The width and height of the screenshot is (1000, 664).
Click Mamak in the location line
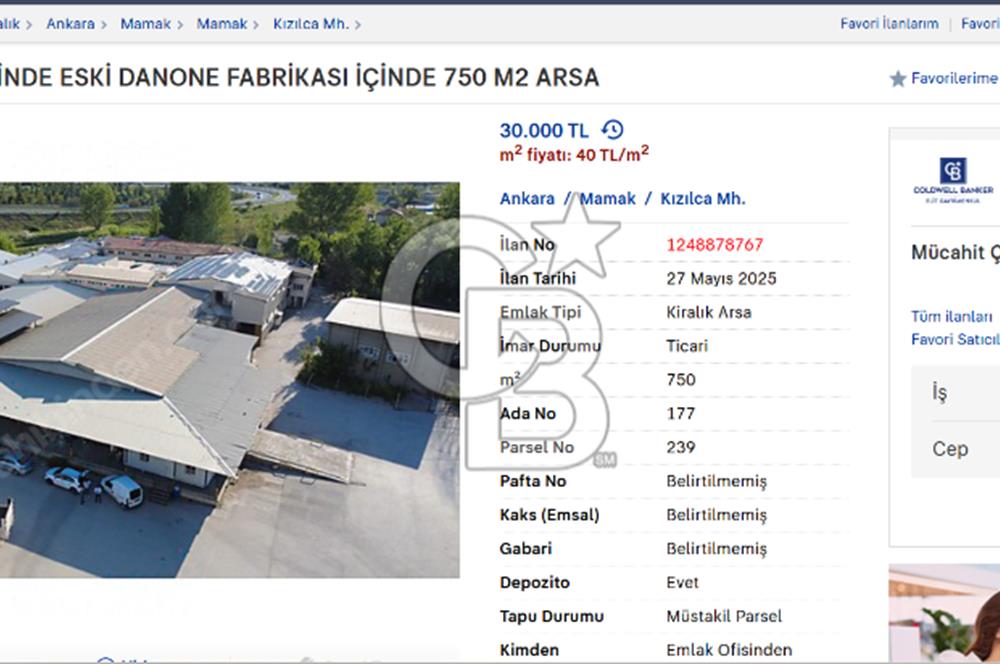(x=607, y=199)
